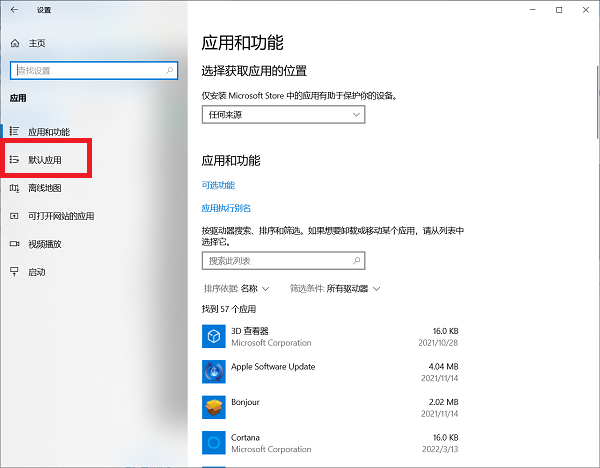Click the 可打开网站的应用 icon
Screen dimensions: 600x468
(14, 216)
